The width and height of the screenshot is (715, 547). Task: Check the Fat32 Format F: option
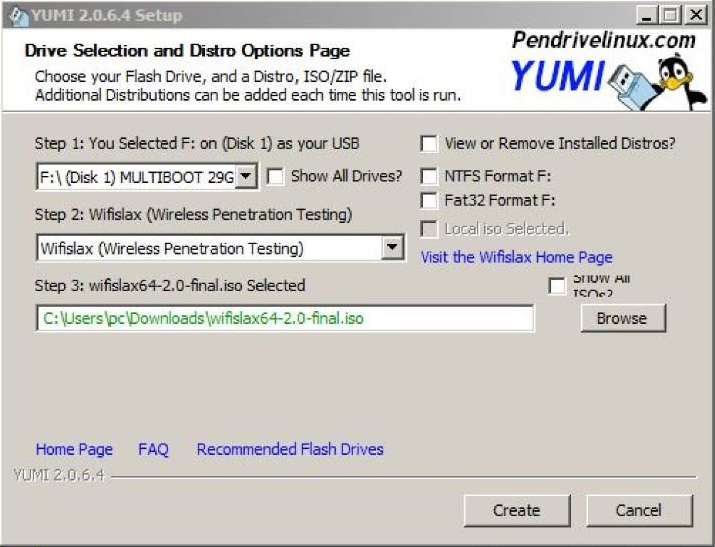pyautogui.click(x=429, y=200)
